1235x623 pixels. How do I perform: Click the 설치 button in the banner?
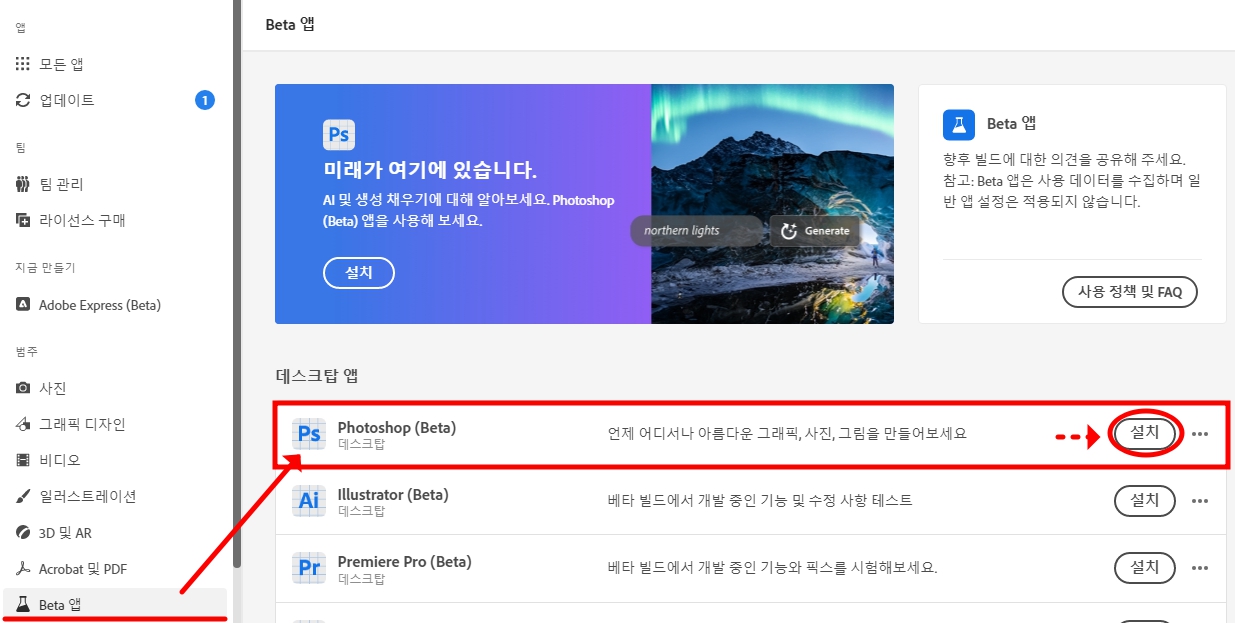pyautogui.click(x=359, y=273)
